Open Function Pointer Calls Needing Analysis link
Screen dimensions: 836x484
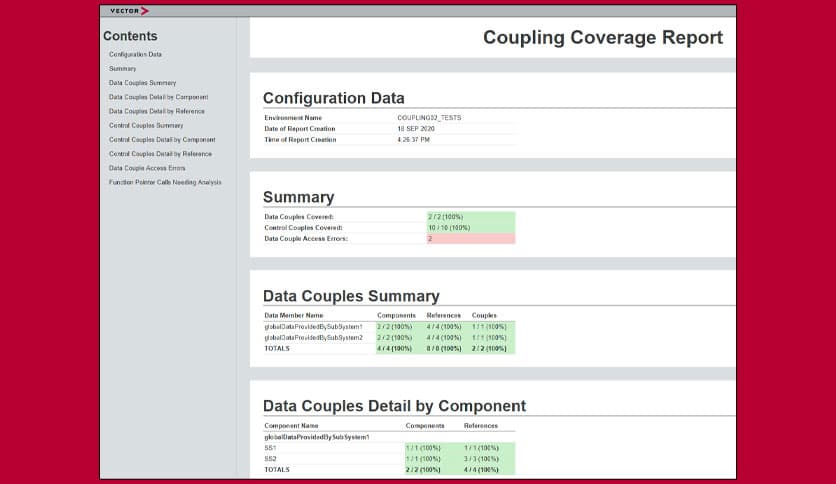click(x=165, y=182)
